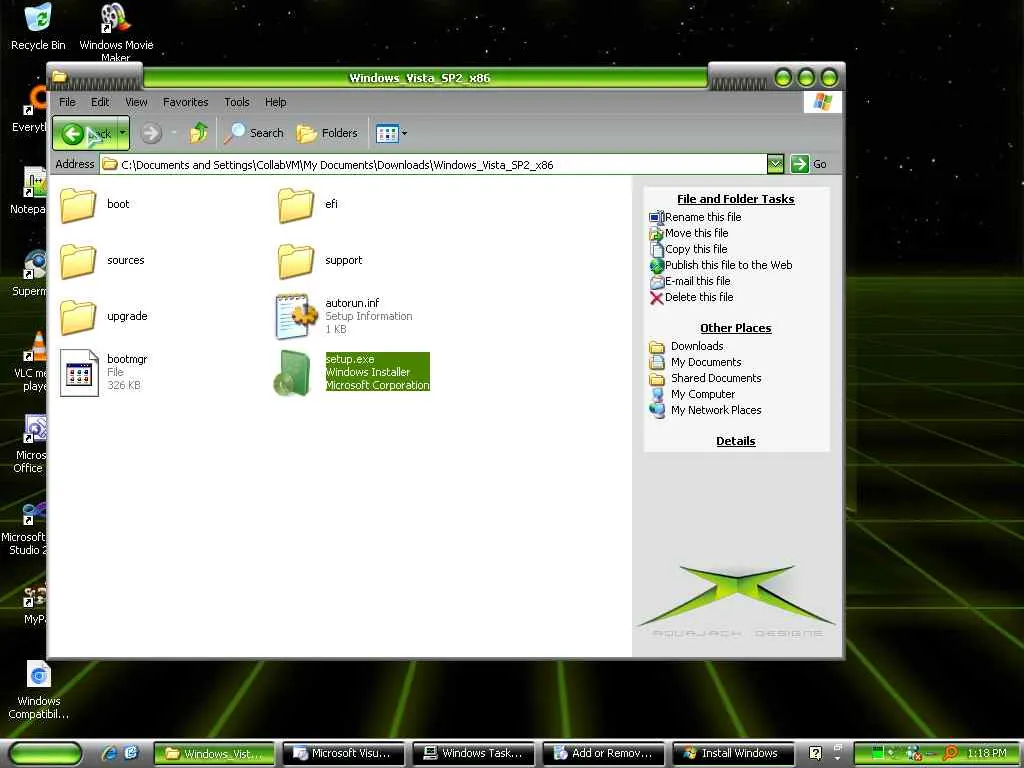Select the bootmgr file
The height and width of the screenshot is (768, 1024).
(104, 372)
